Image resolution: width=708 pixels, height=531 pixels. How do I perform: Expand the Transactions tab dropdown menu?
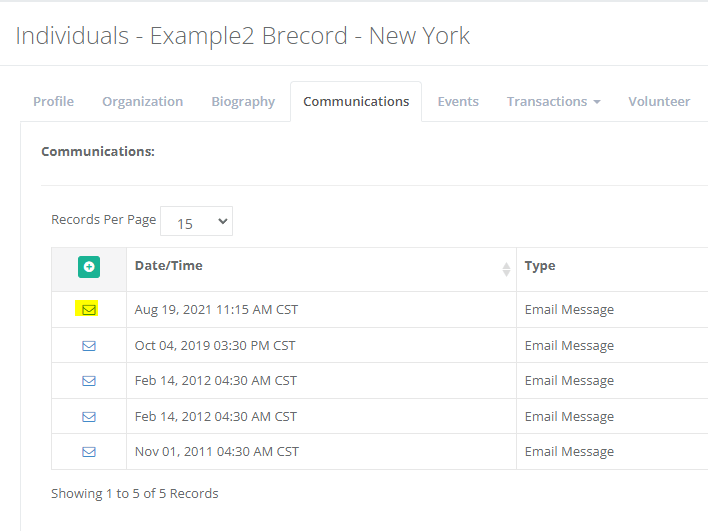tap(553, 102)
